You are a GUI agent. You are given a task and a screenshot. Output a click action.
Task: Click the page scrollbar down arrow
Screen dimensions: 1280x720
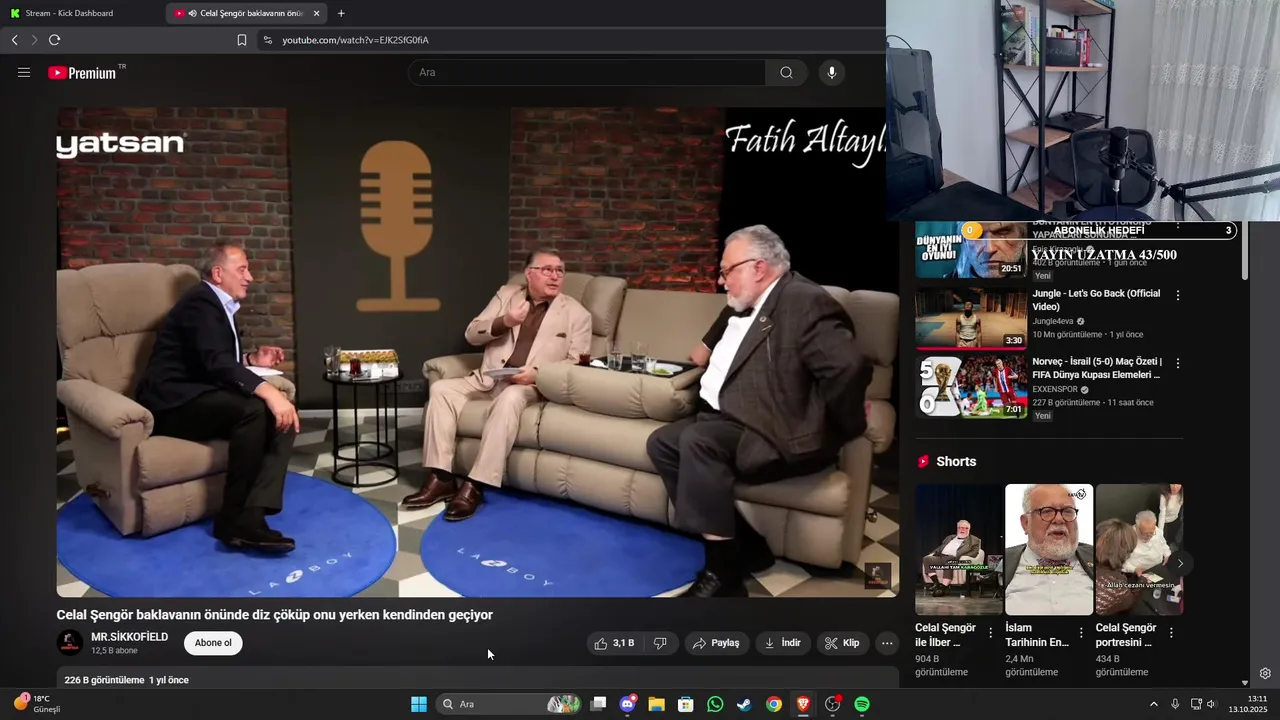[1245, 683]
